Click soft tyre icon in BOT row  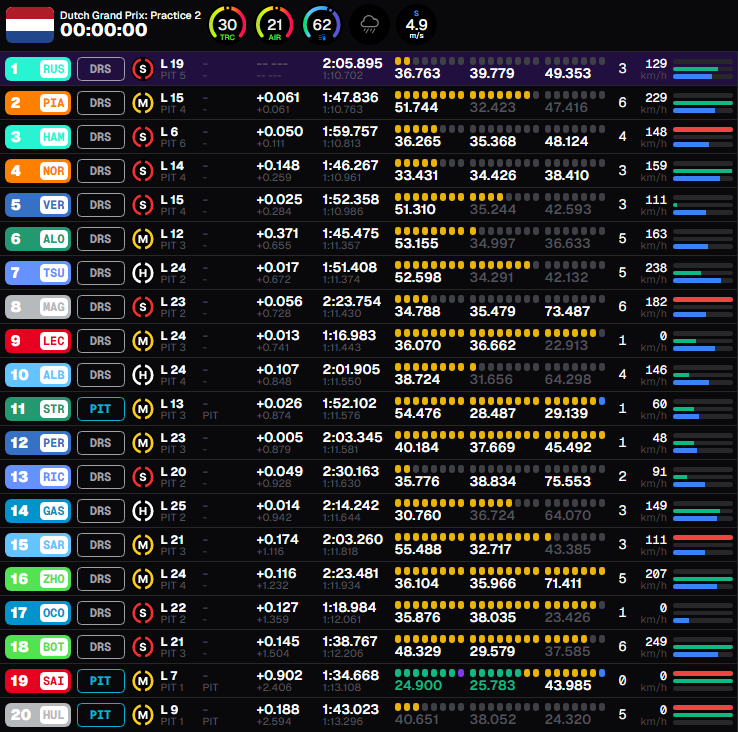(x=143, y=647)
